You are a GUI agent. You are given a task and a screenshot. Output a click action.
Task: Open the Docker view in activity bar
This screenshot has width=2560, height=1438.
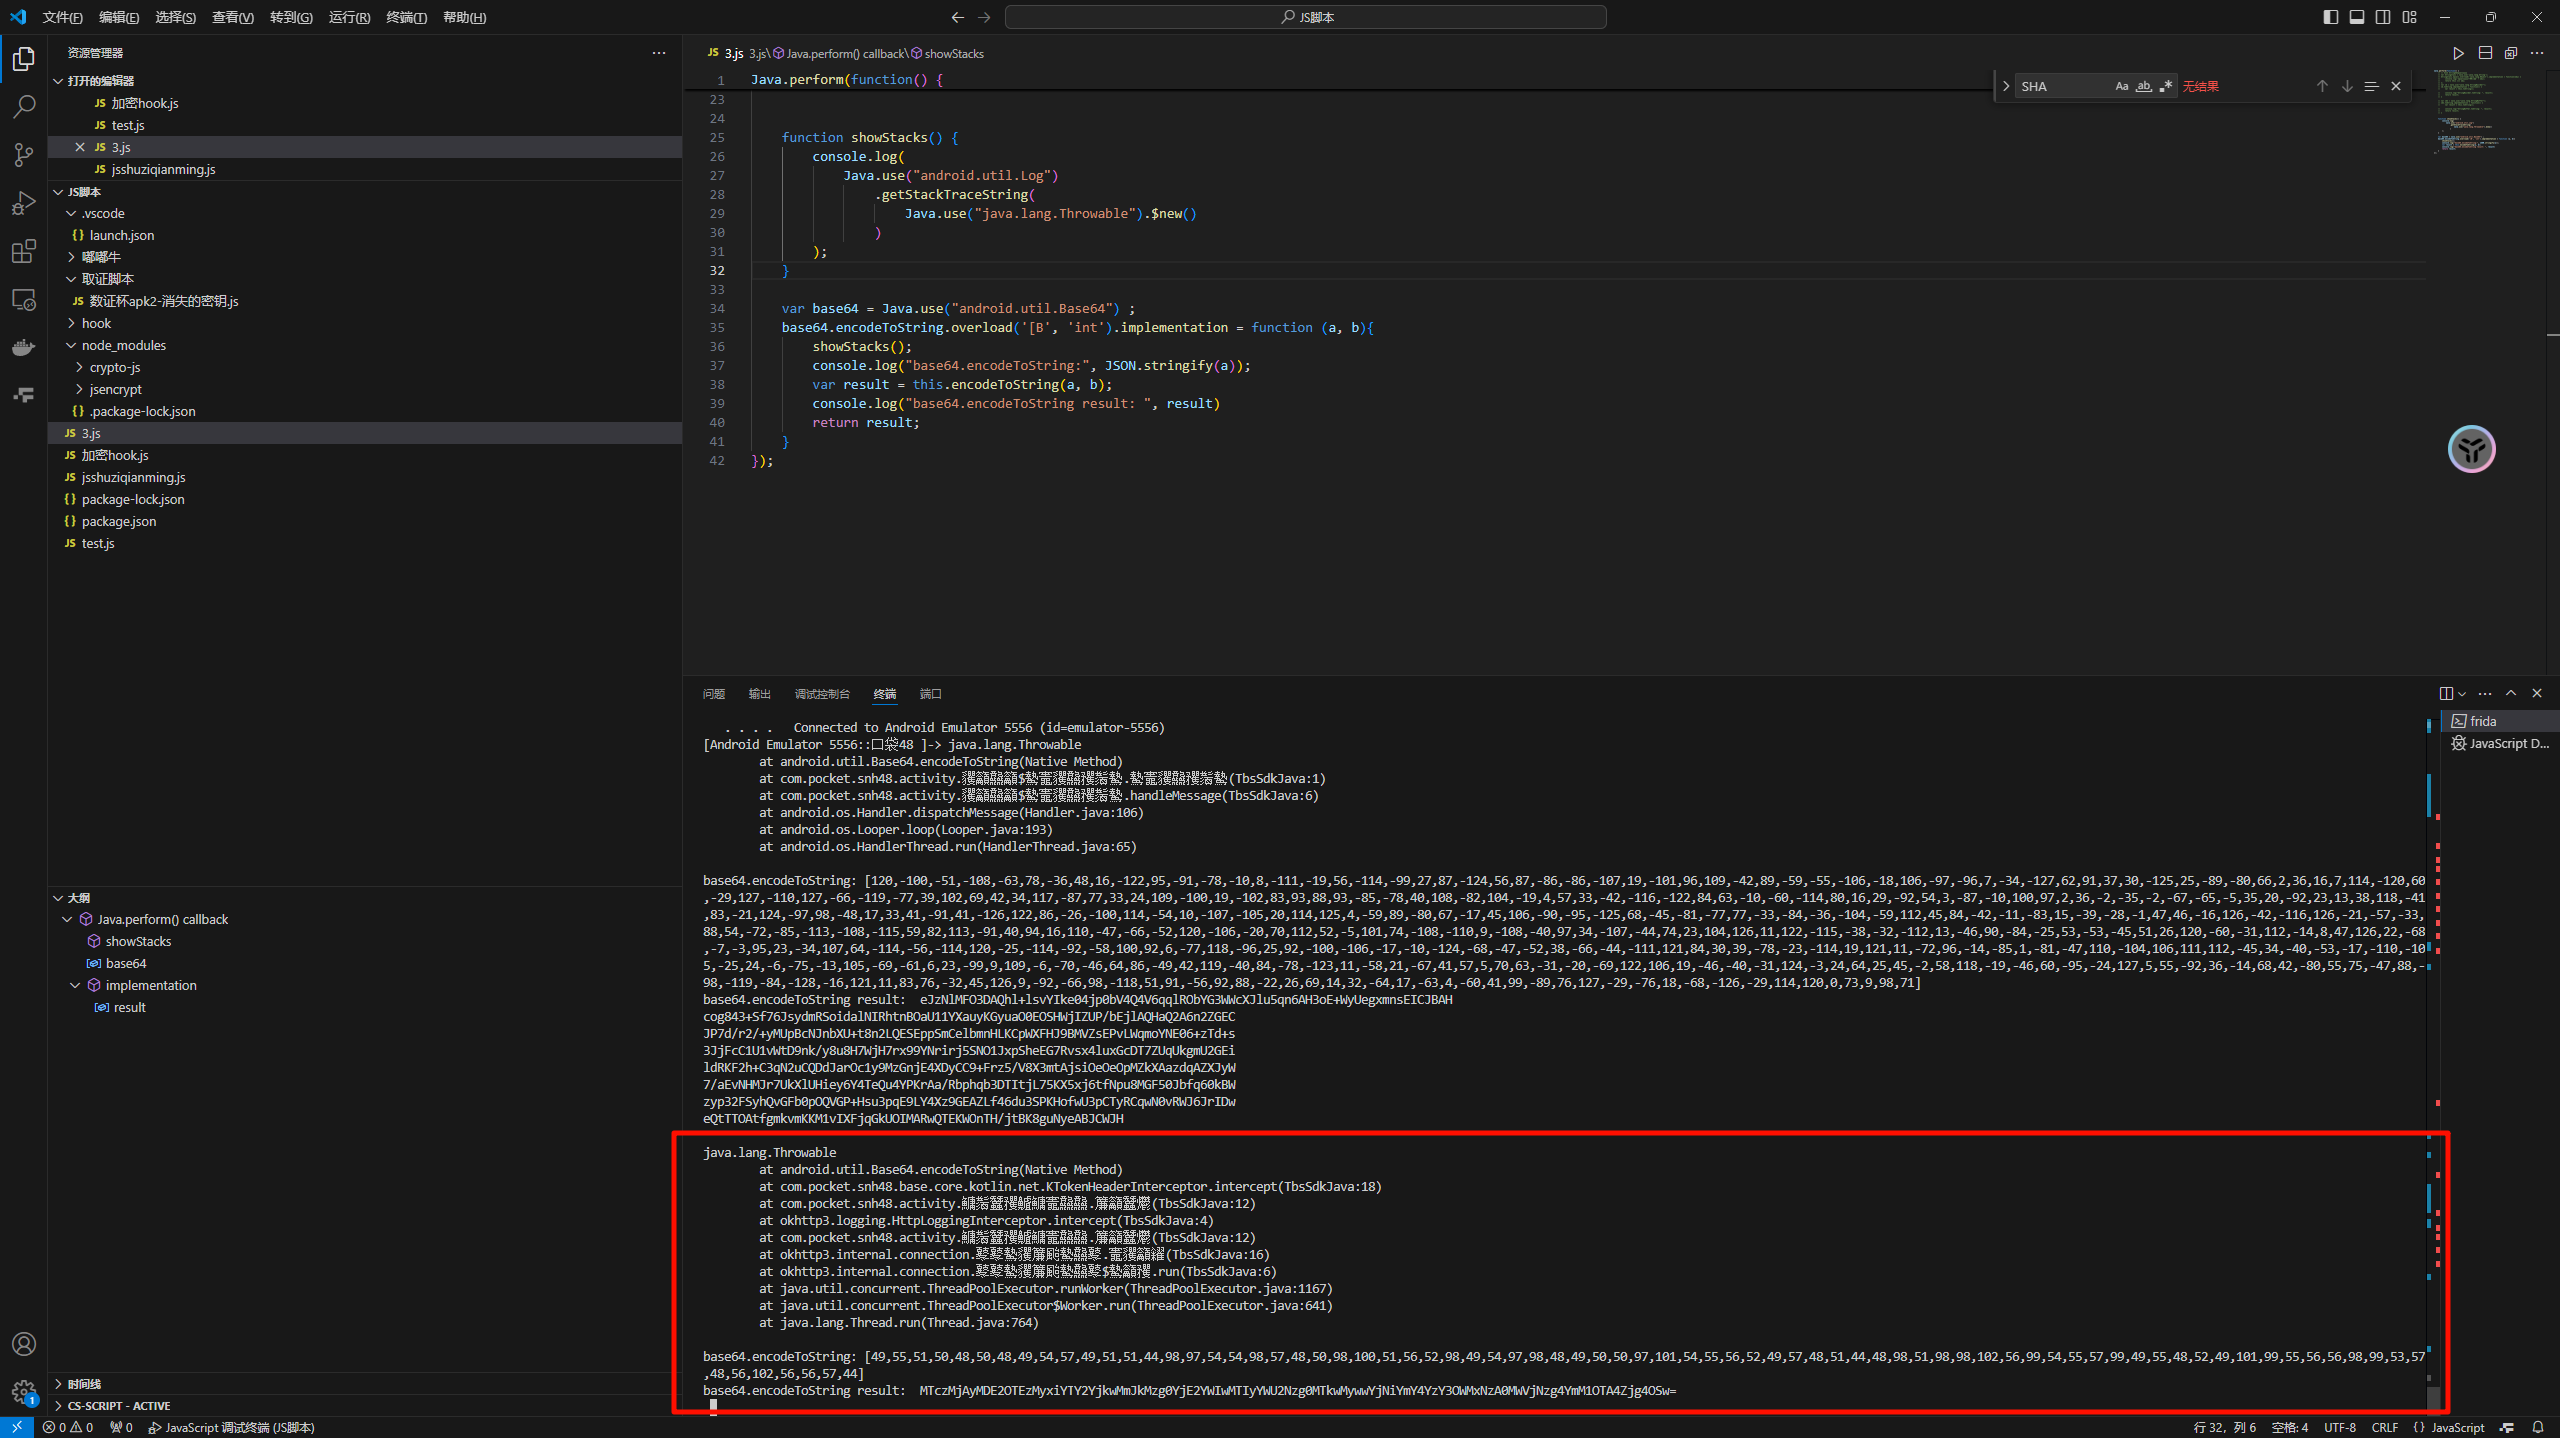24,347
